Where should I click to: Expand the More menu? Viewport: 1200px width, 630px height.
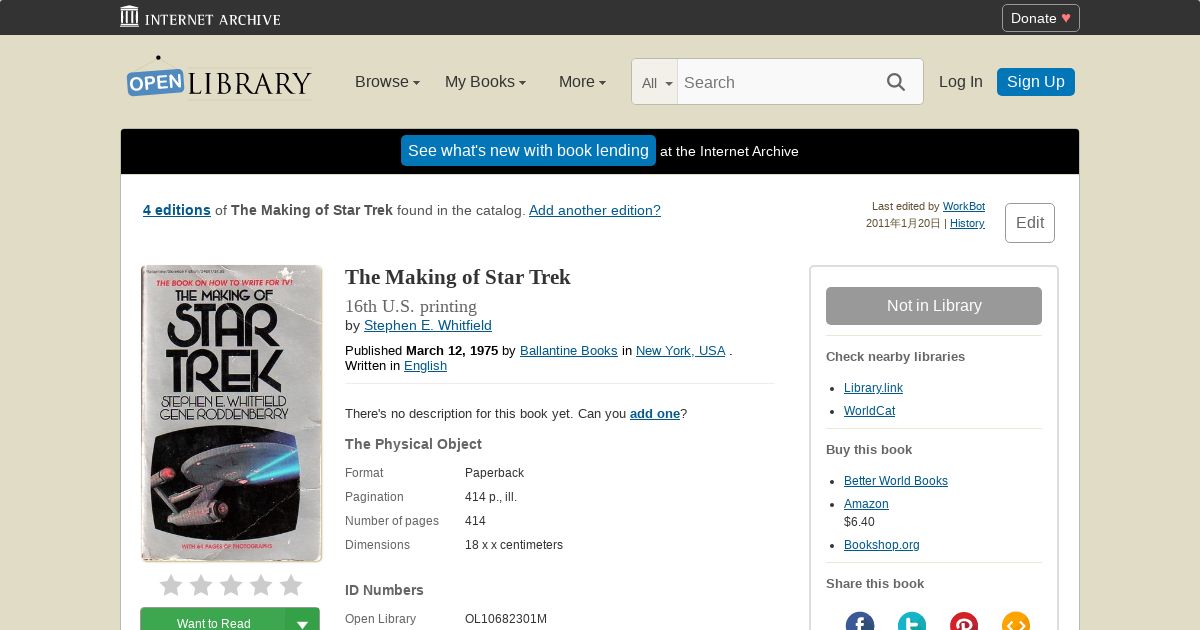[x=582, y=82]
